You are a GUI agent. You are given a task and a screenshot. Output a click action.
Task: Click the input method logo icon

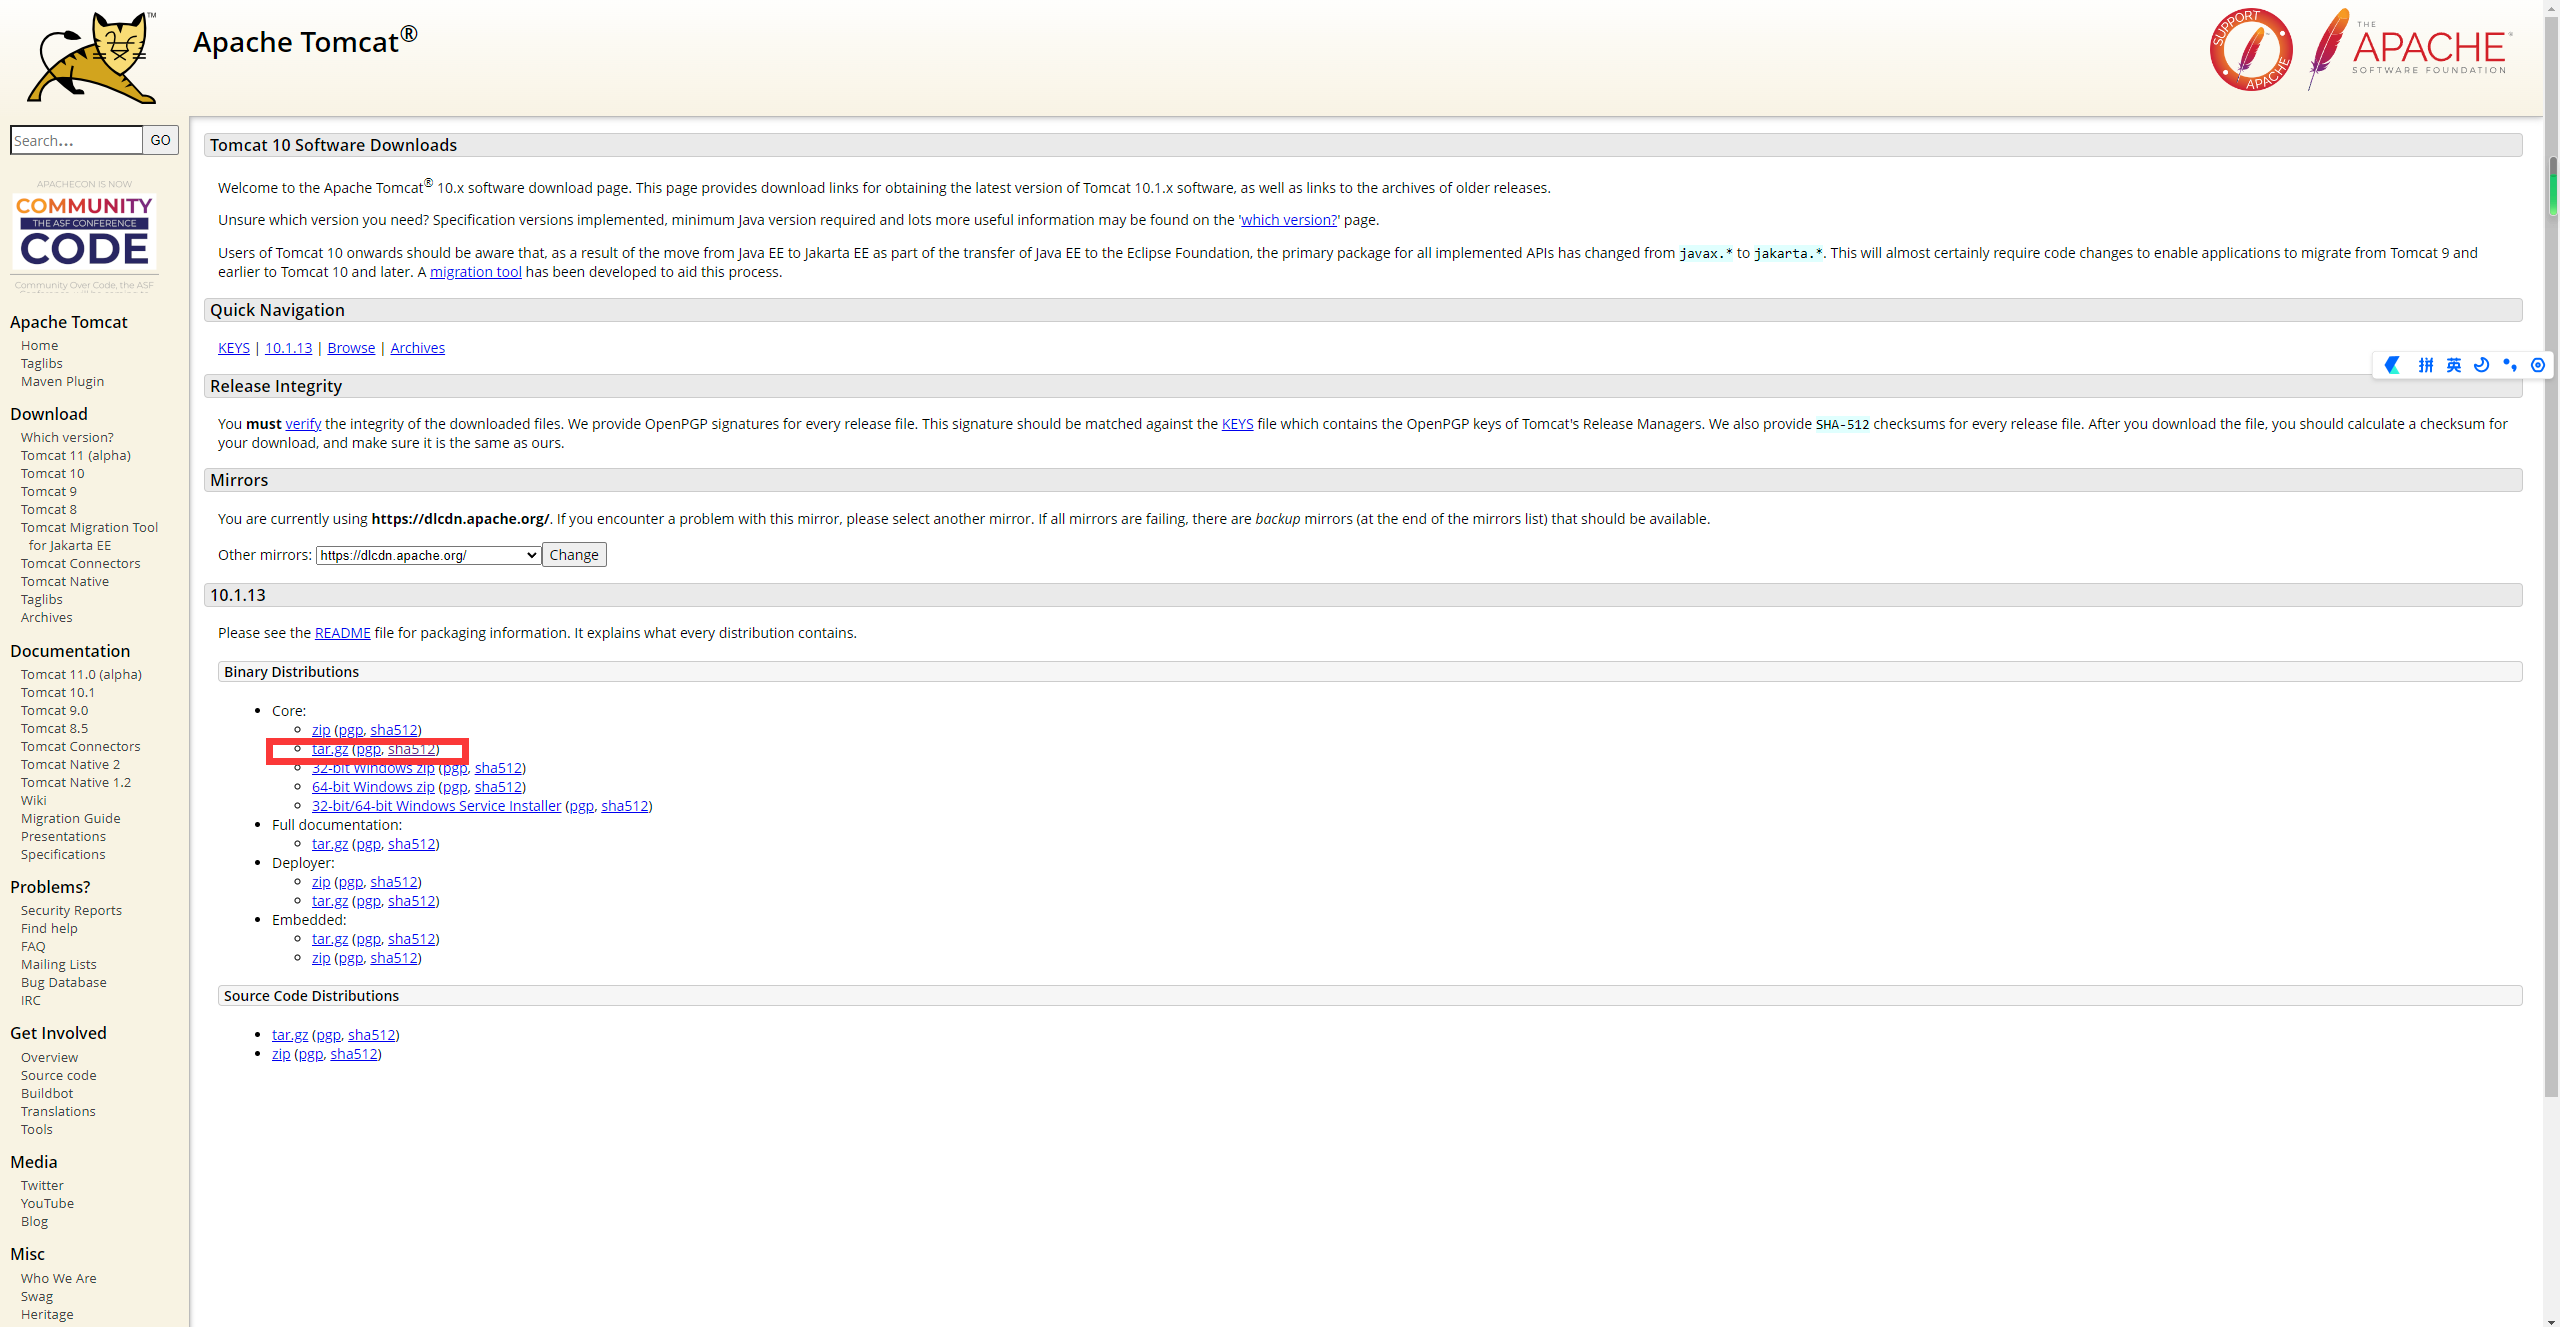click(2393, 365)
